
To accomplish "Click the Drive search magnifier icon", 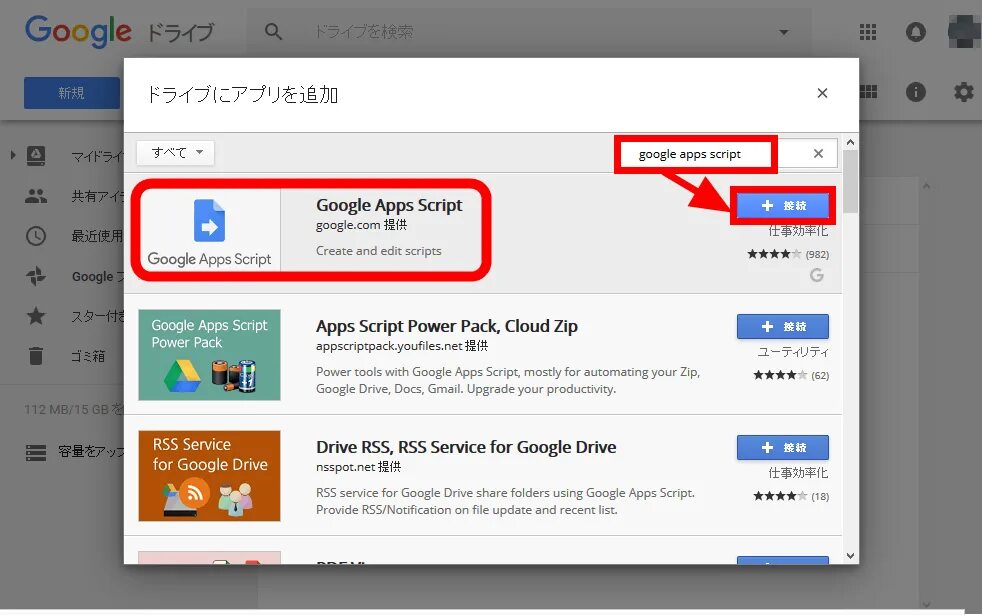I will (x=273, y=31).
